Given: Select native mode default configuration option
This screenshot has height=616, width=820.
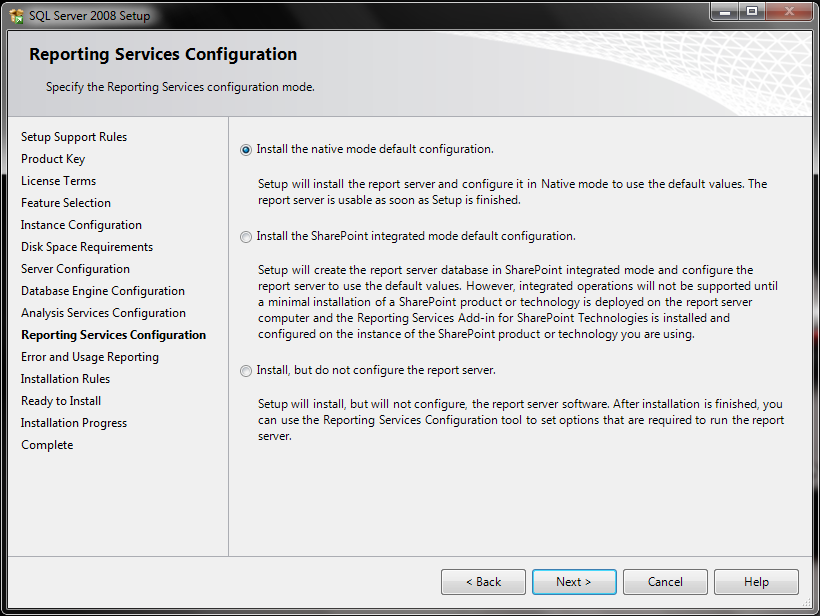Looking at the screenshot, I should (x=246, y=150).
